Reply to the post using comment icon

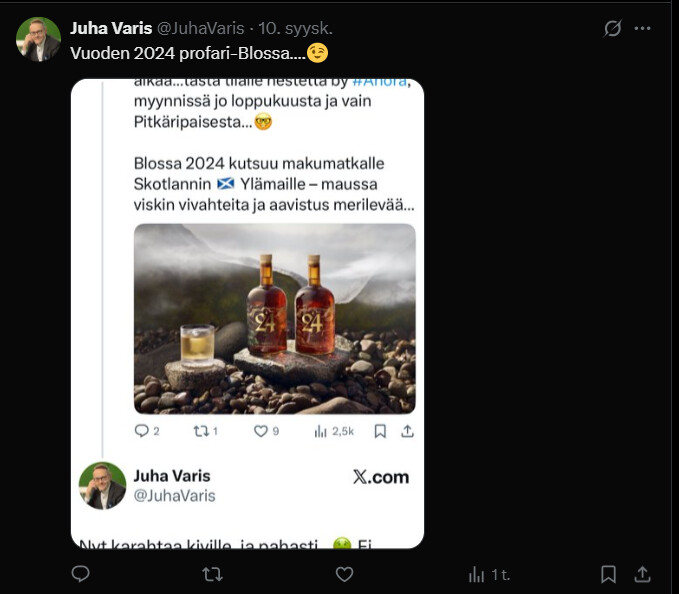[x=81, y=574]
